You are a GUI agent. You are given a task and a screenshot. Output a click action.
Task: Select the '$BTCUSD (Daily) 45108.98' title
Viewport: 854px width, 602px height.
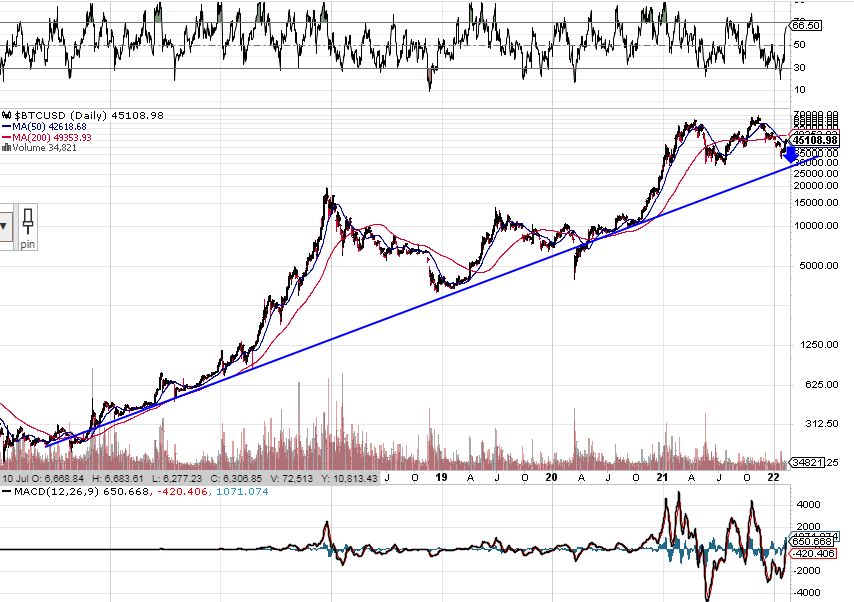coord(89,115)
